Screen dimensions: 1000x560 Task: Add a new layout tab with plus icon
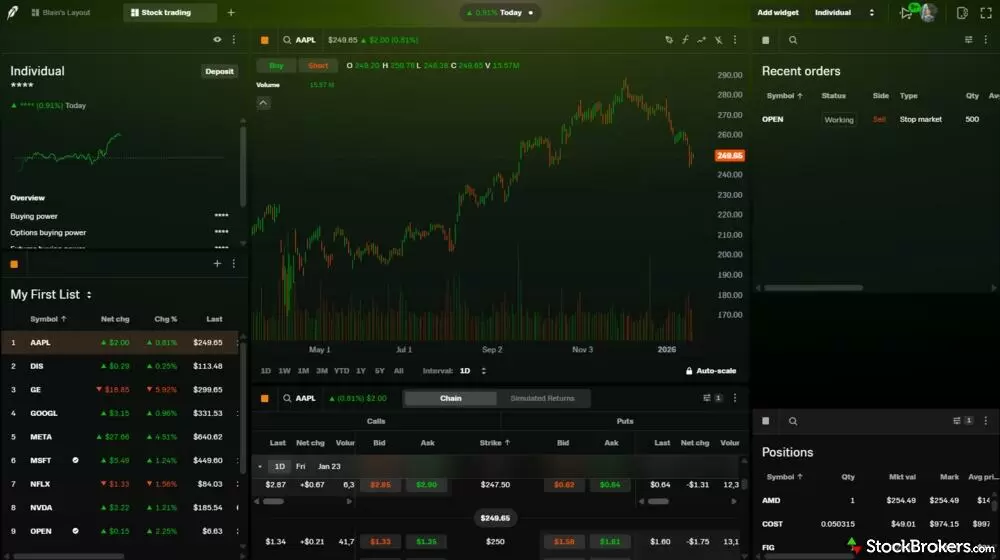[x=231, y=12]
